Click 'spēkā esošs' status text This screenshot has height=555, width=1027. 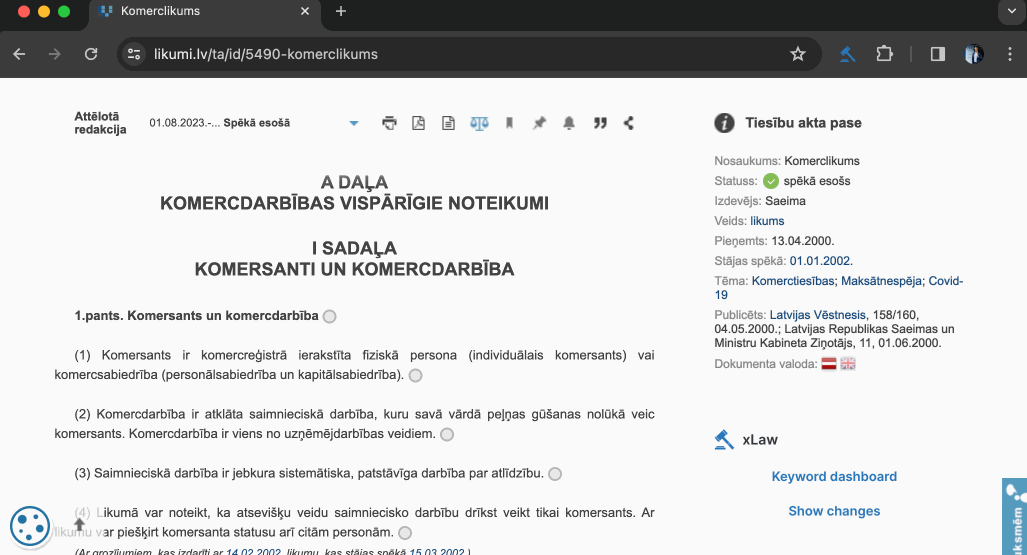click(x=817, y=181)
